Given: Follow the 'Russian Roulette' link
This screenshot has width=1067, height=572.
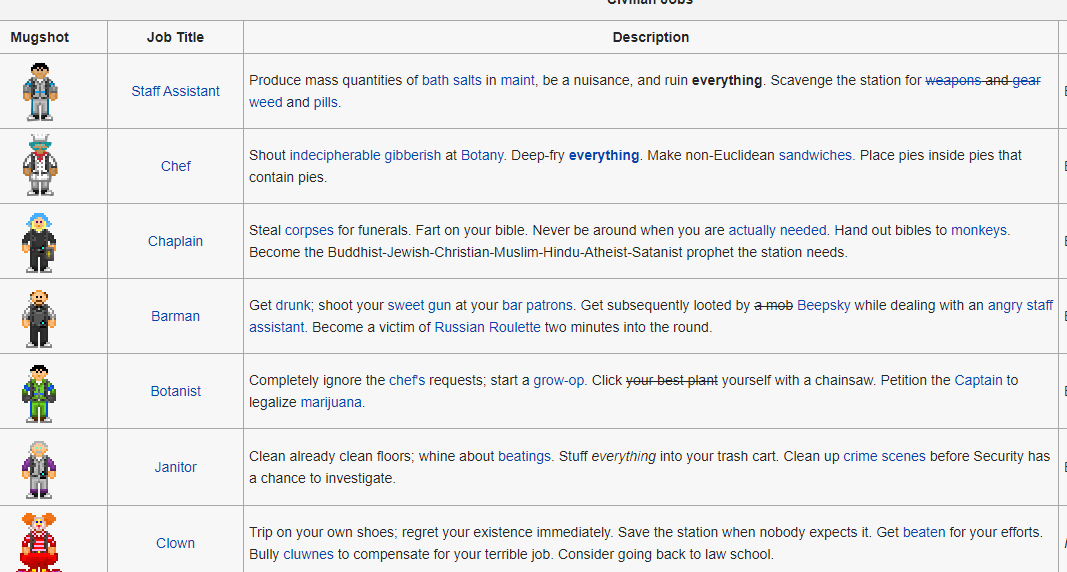Looking at the screenshot, I should (487, 326).
